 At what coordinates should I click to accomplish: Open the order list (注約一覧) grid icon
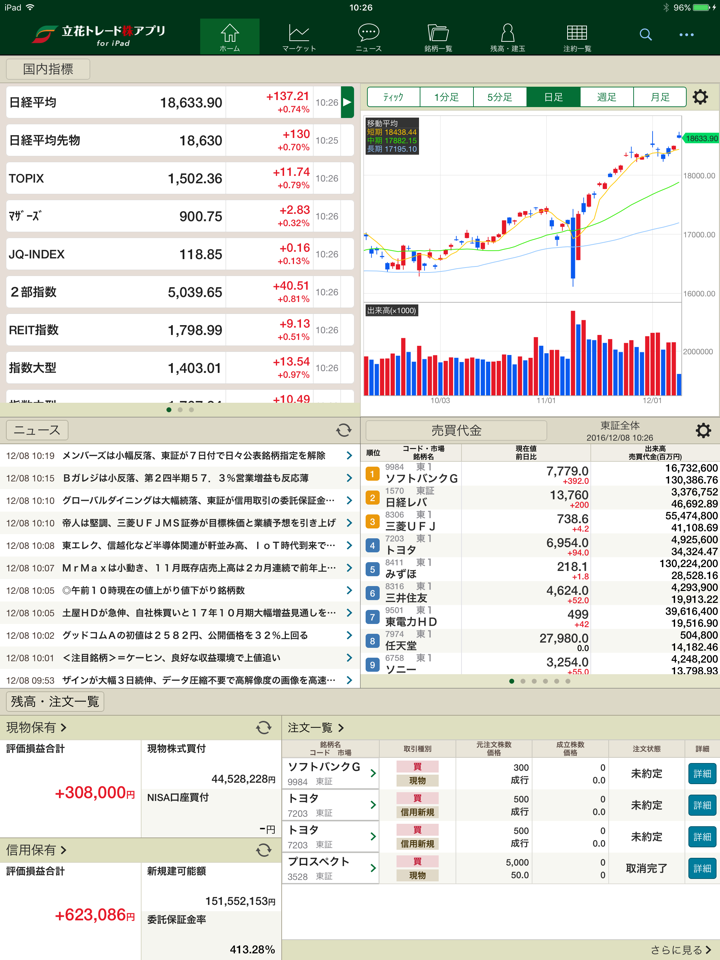tap(577, 37)
